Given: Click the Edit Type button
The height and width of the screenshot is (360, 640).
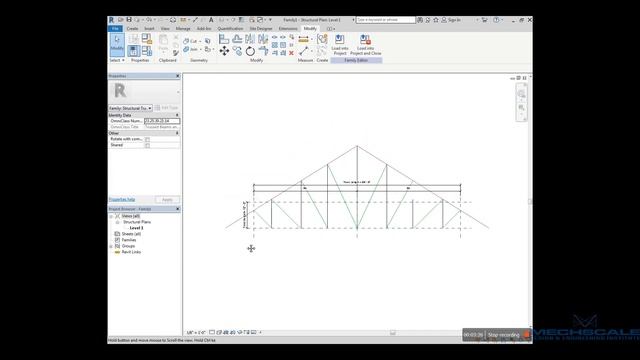Looking at the screenshot, I should pyautogui.click(x=167, y=108).
